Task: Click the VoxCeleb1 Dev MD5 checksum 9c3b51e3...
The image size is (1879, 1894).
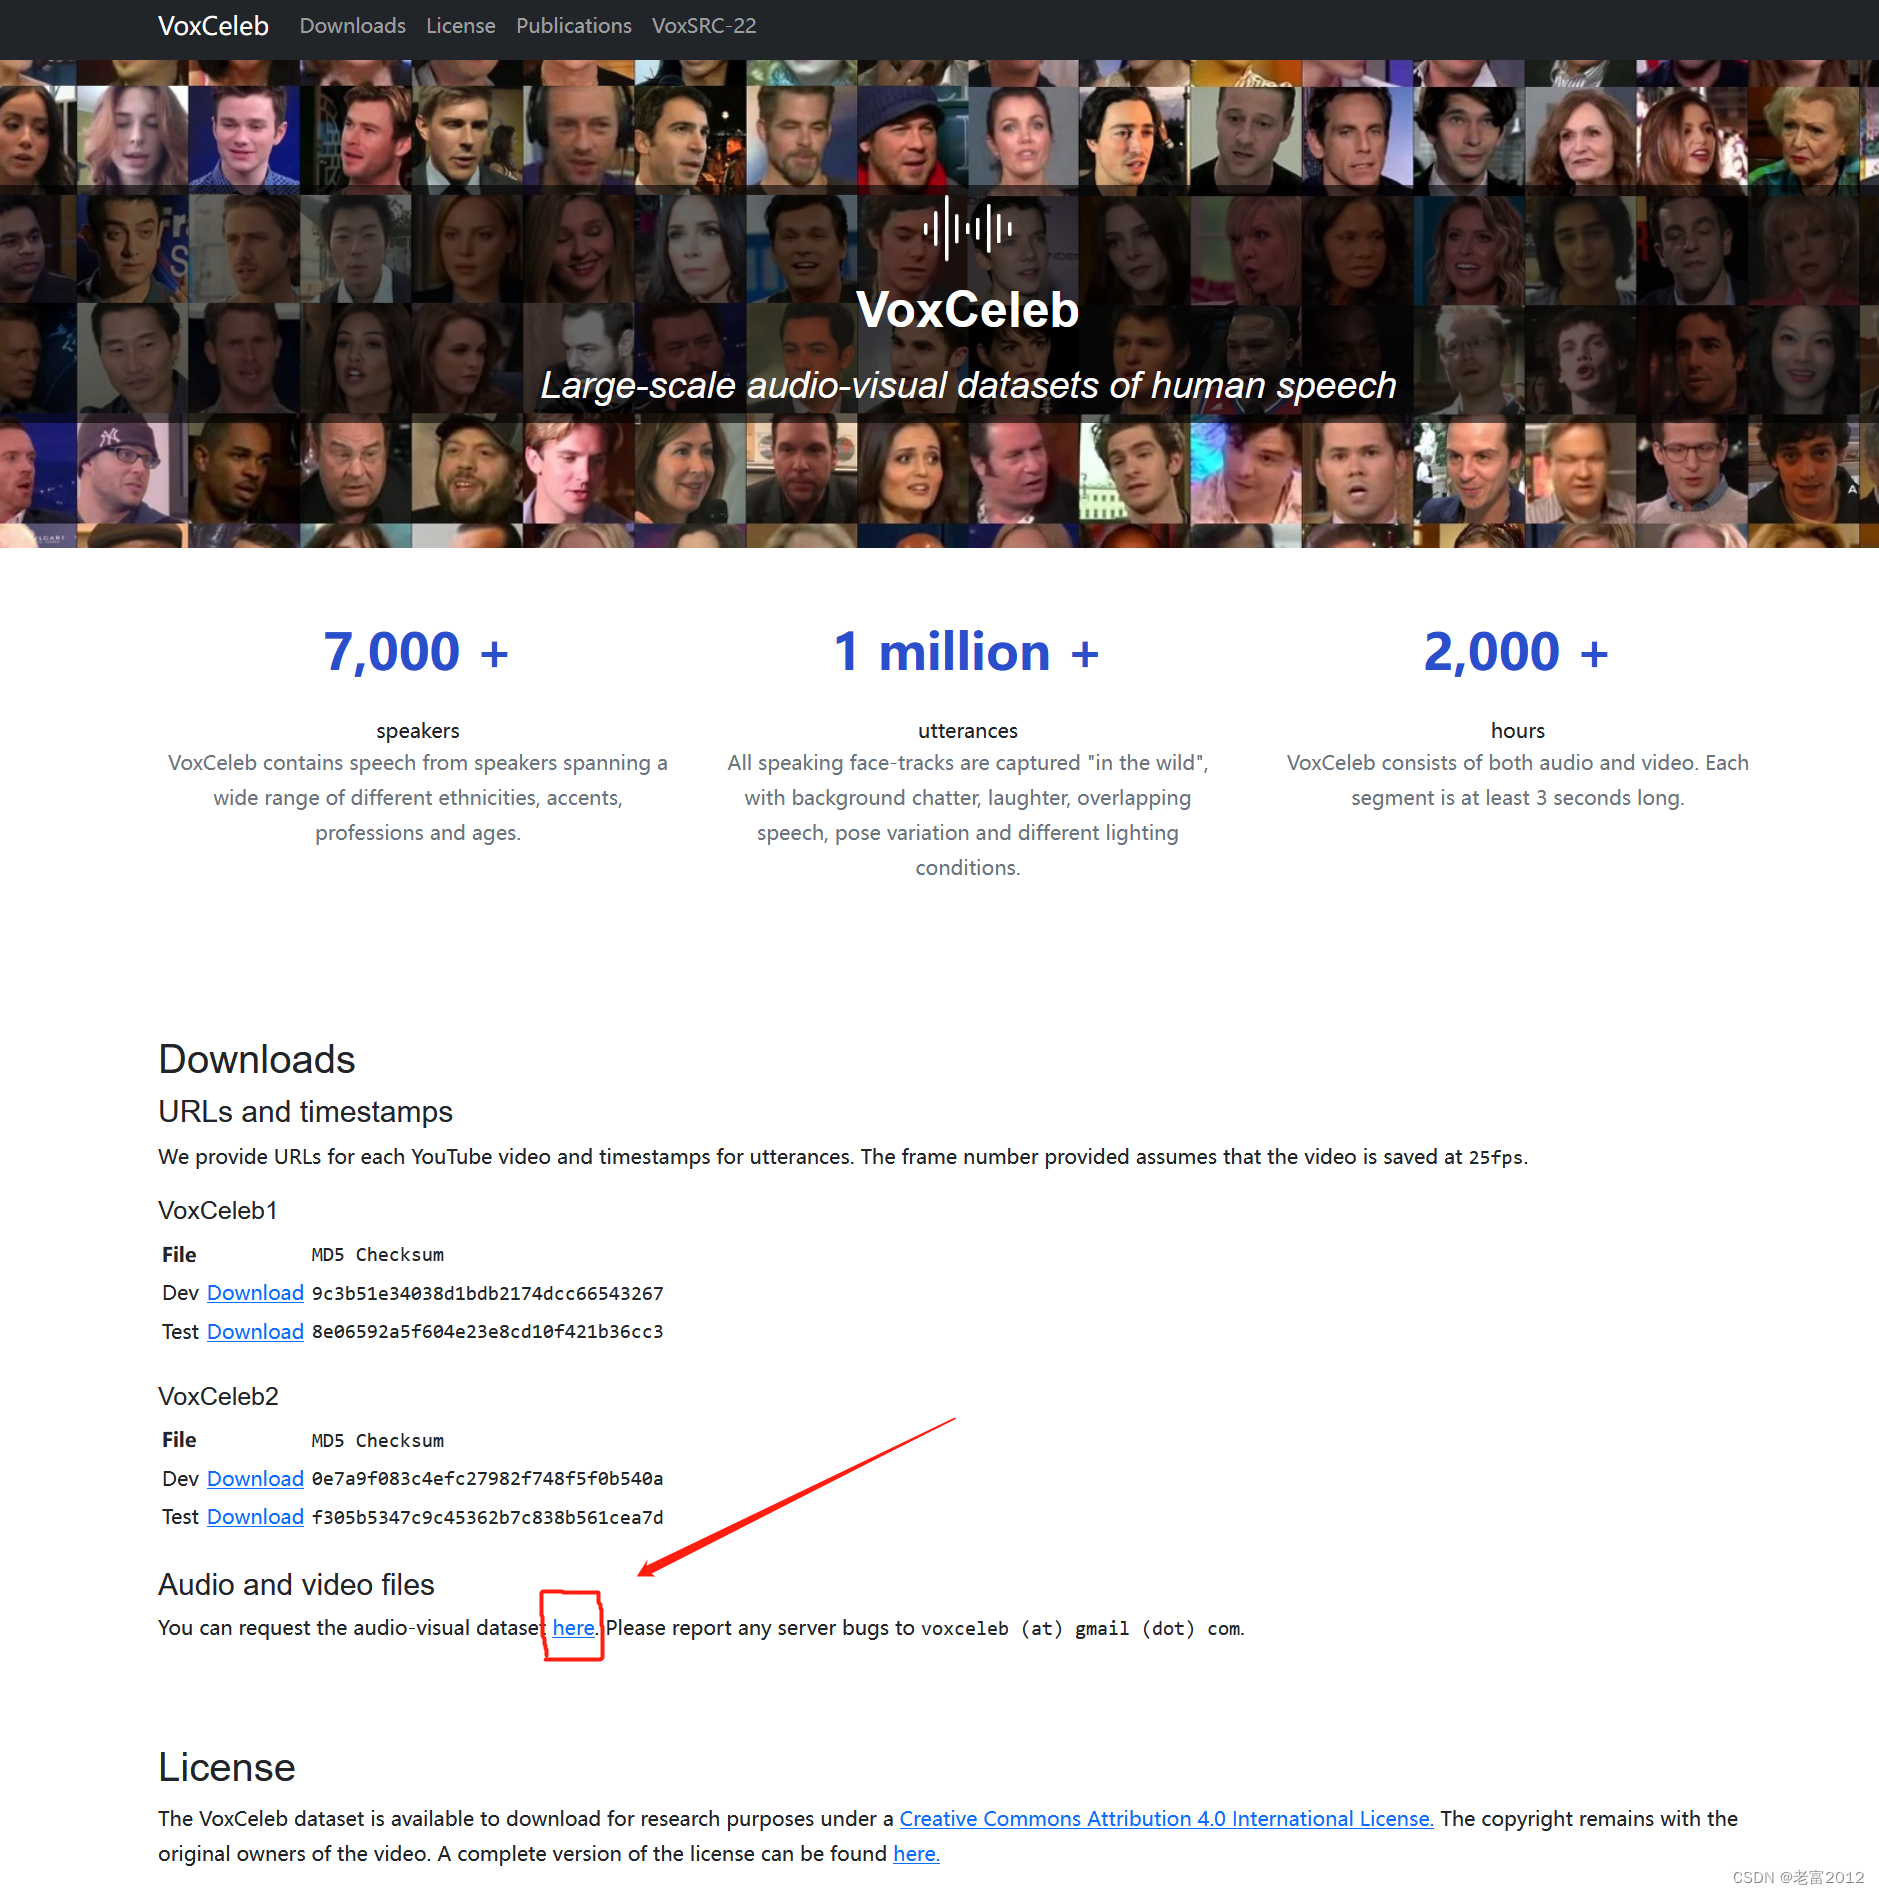Action: click(x=487, y=1294)
